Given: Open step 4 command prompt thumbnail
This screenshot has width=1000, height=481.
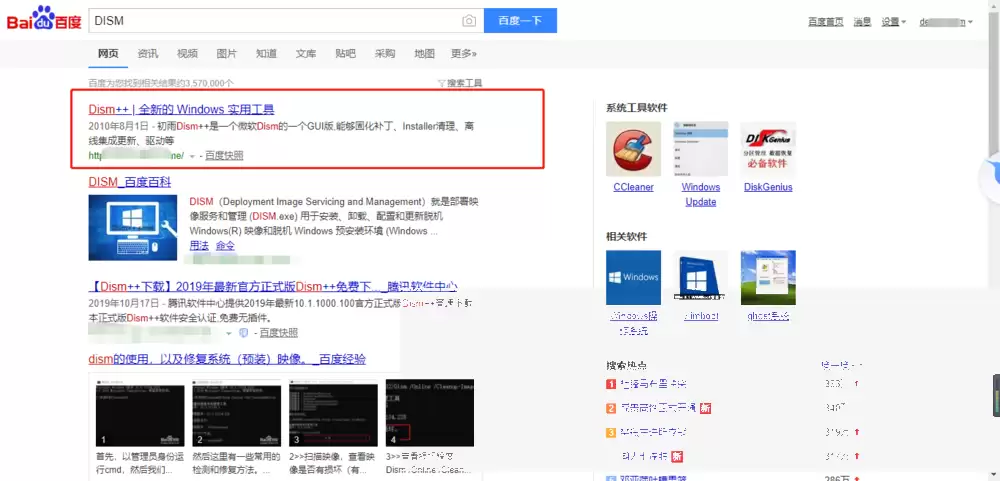Looking at the screenshot, I should click(429, 413).
